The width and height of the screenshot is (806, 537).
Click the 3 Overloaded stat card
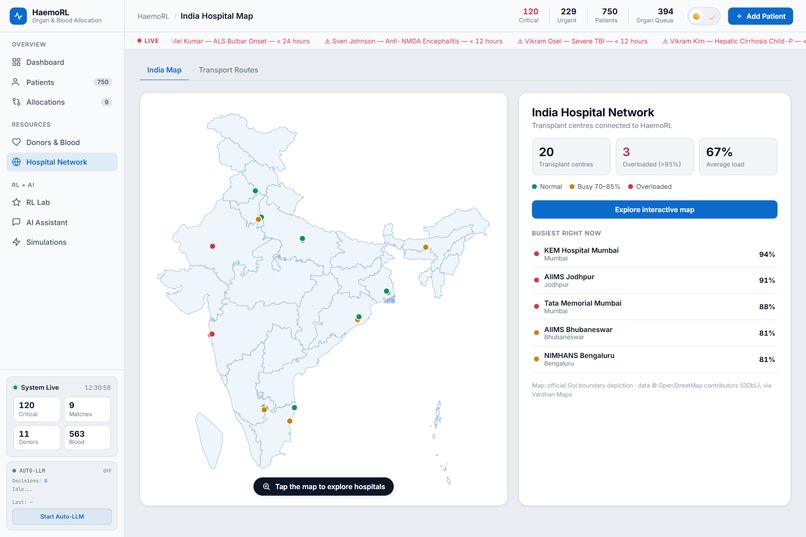point(654,156)
